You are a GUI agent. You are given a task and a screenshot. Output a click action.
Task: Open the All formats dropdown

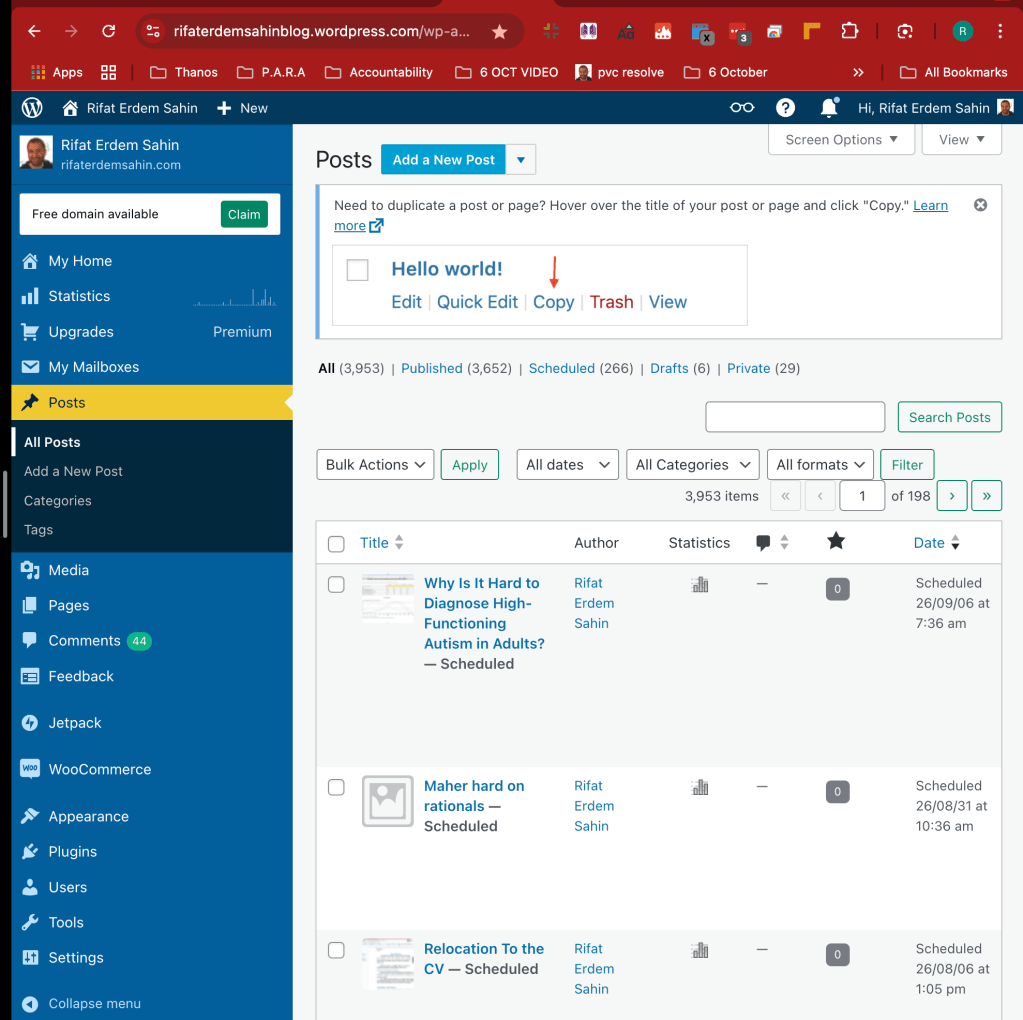point(820,465)
